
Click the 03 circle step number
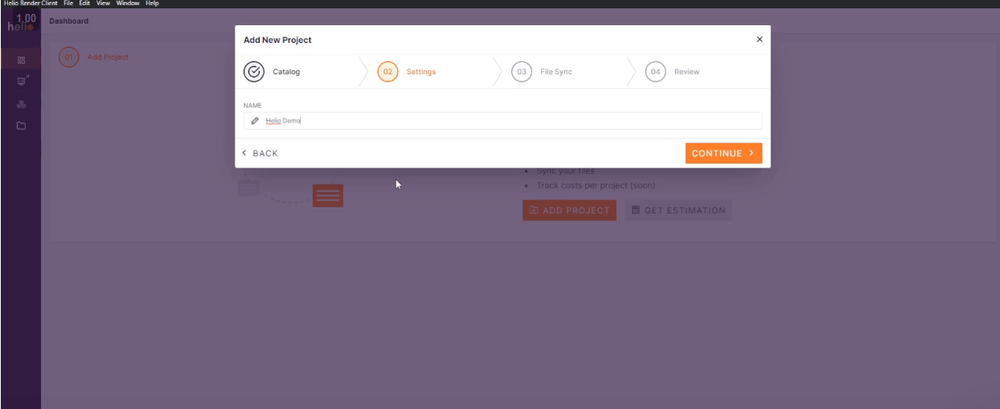522,71
